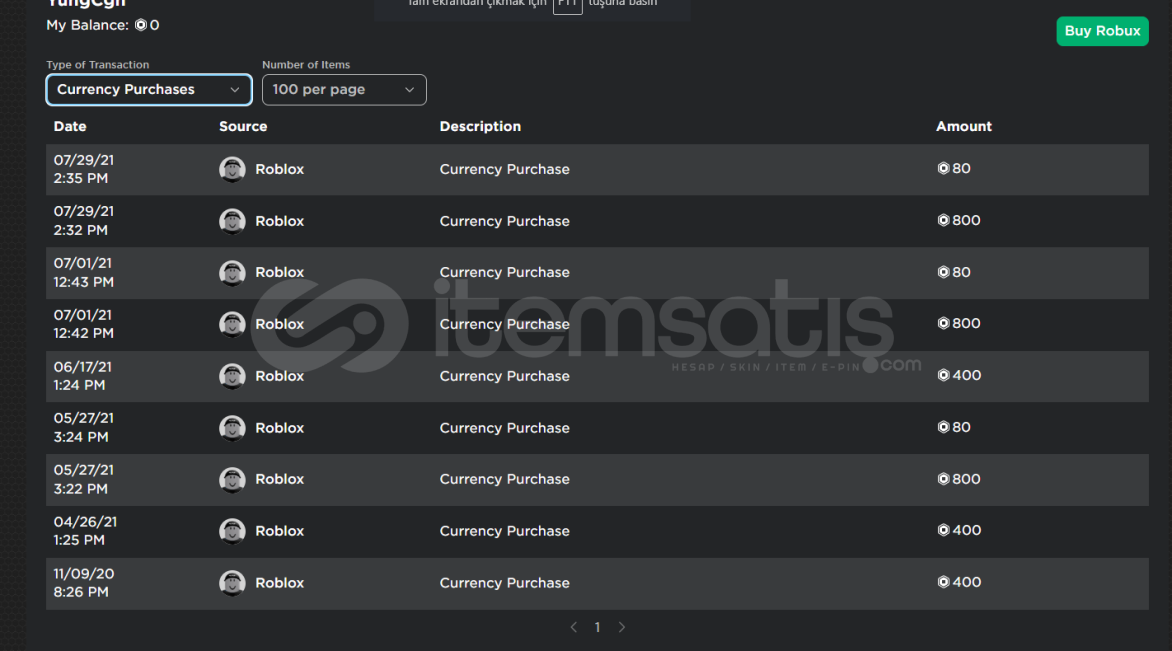1172x651 pixels.
Task: Open Roblox source link in 06/17/21 row
Action: coord(280,376)
